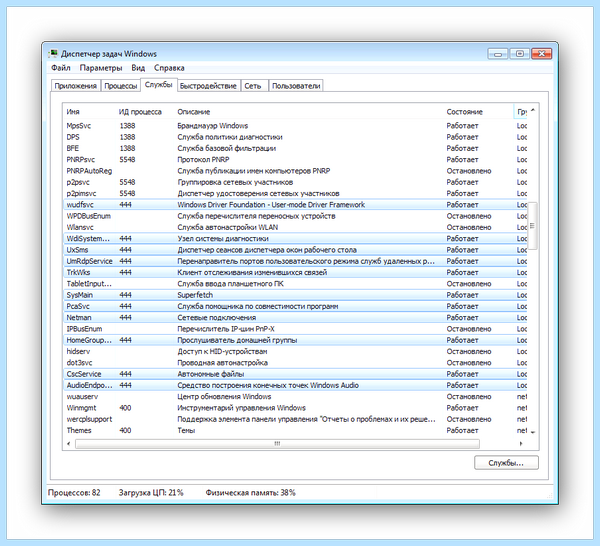Select the CscService service row

[295, 374]
